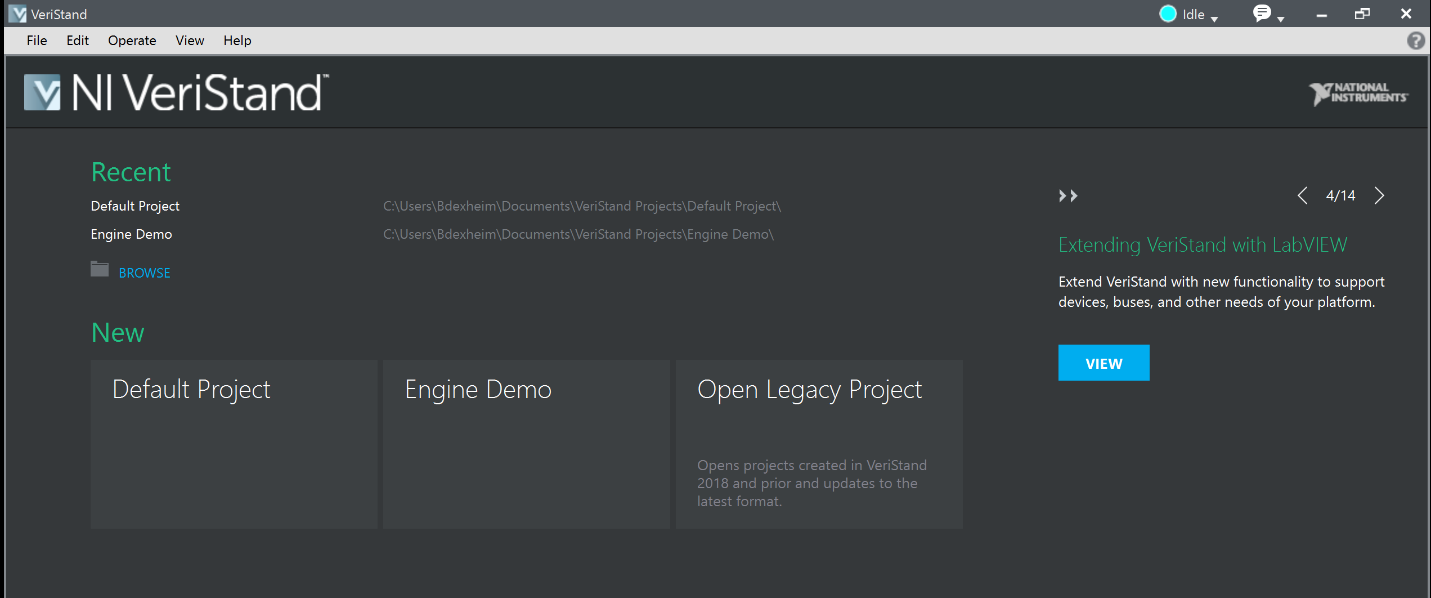Viewport: 1431px width, 598px height.
Task: Select the Open Legacy Project tile
Action: coord(819,444)
